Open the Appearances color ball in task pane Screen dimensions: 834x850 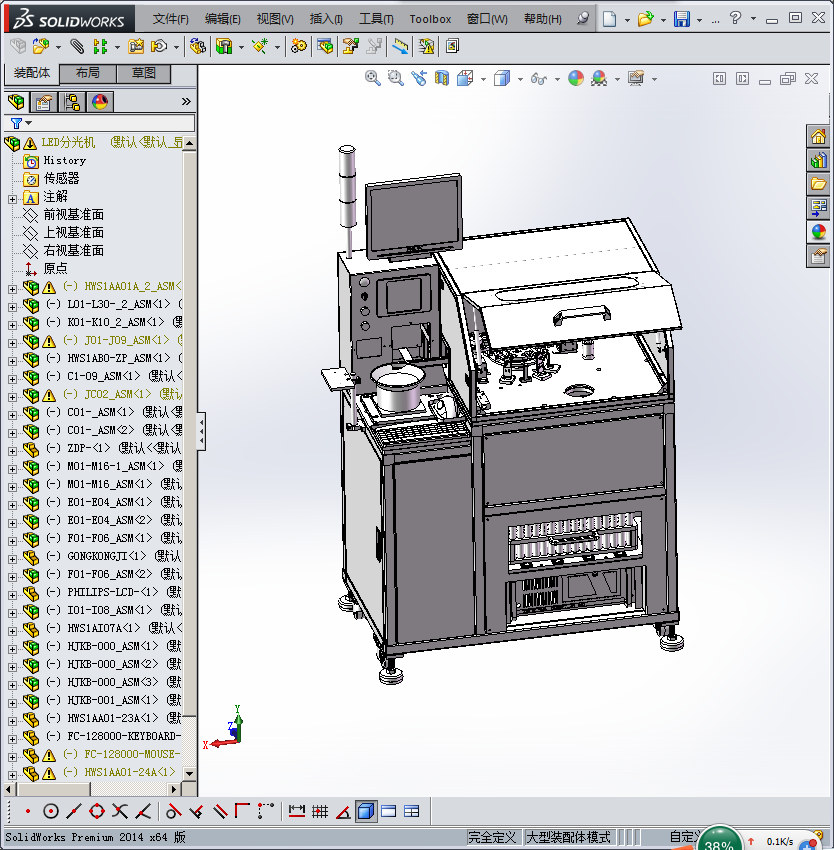tap(818, 231)
